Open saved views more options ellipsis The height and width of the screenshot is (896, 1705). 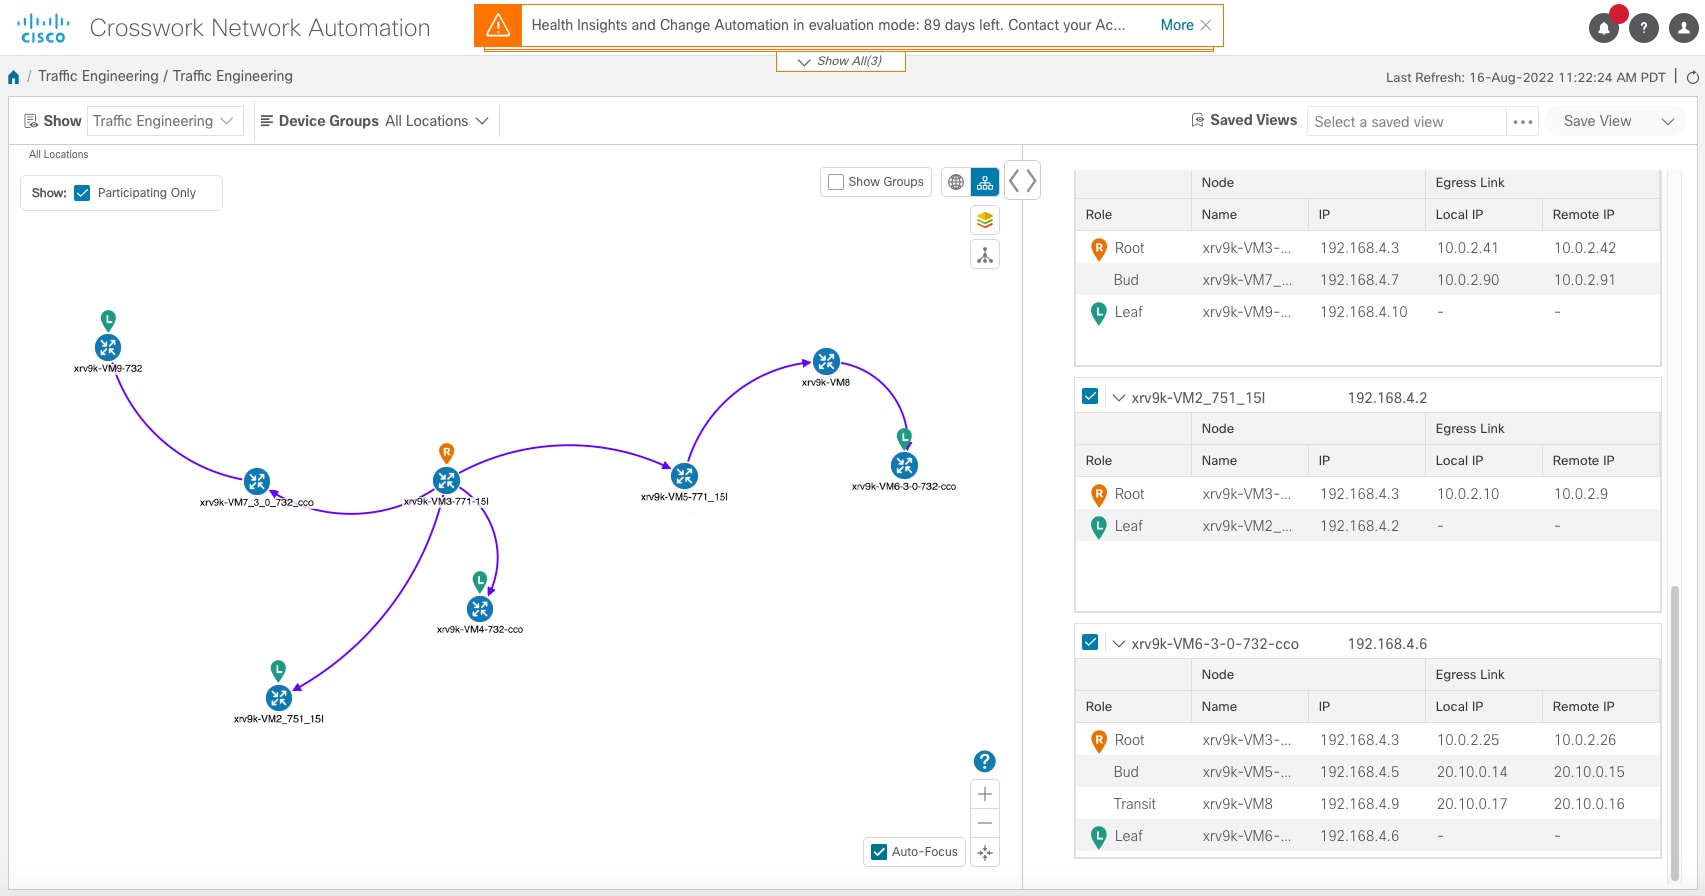(x=1523, y=121)
